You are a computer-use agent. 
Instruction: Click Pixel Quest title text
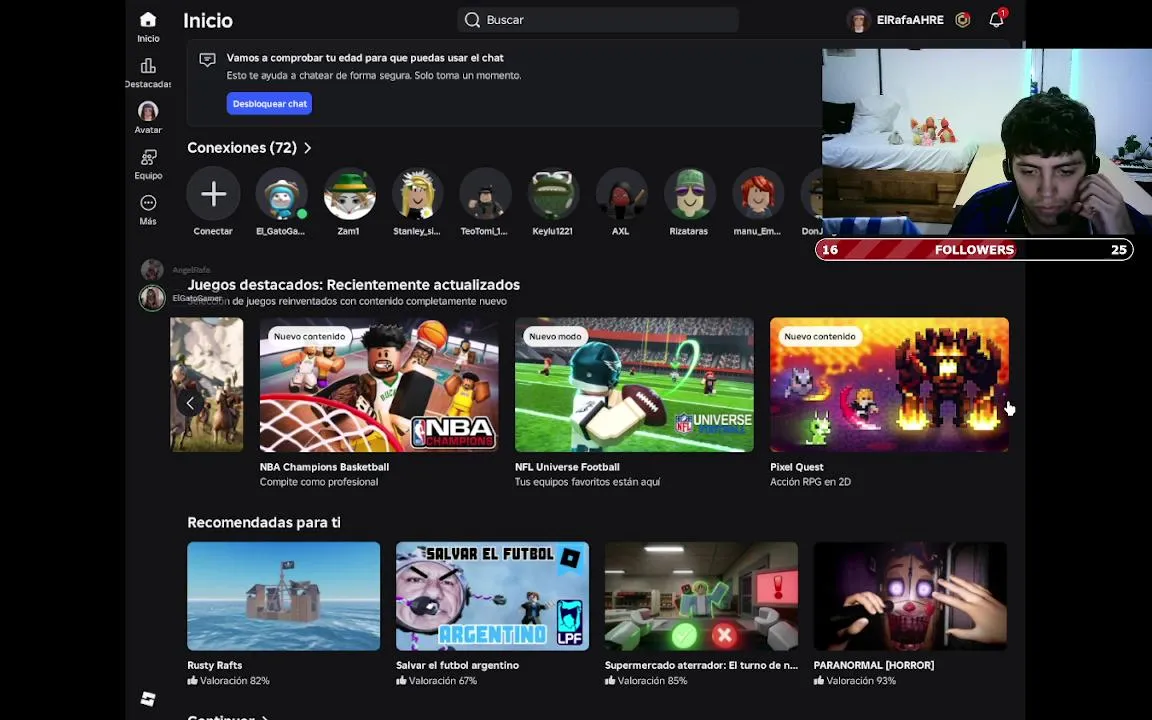click(796, 467)
